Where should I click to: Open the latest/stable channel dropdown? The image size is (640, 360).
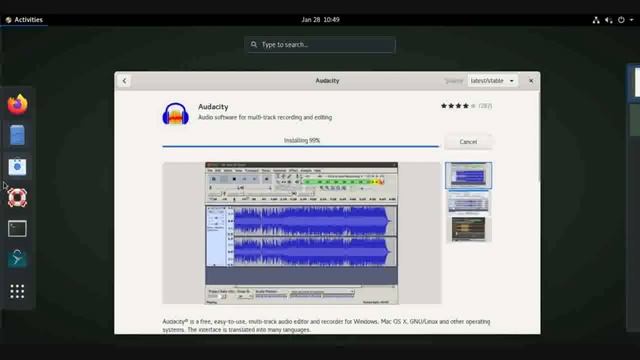coord(492,81)
